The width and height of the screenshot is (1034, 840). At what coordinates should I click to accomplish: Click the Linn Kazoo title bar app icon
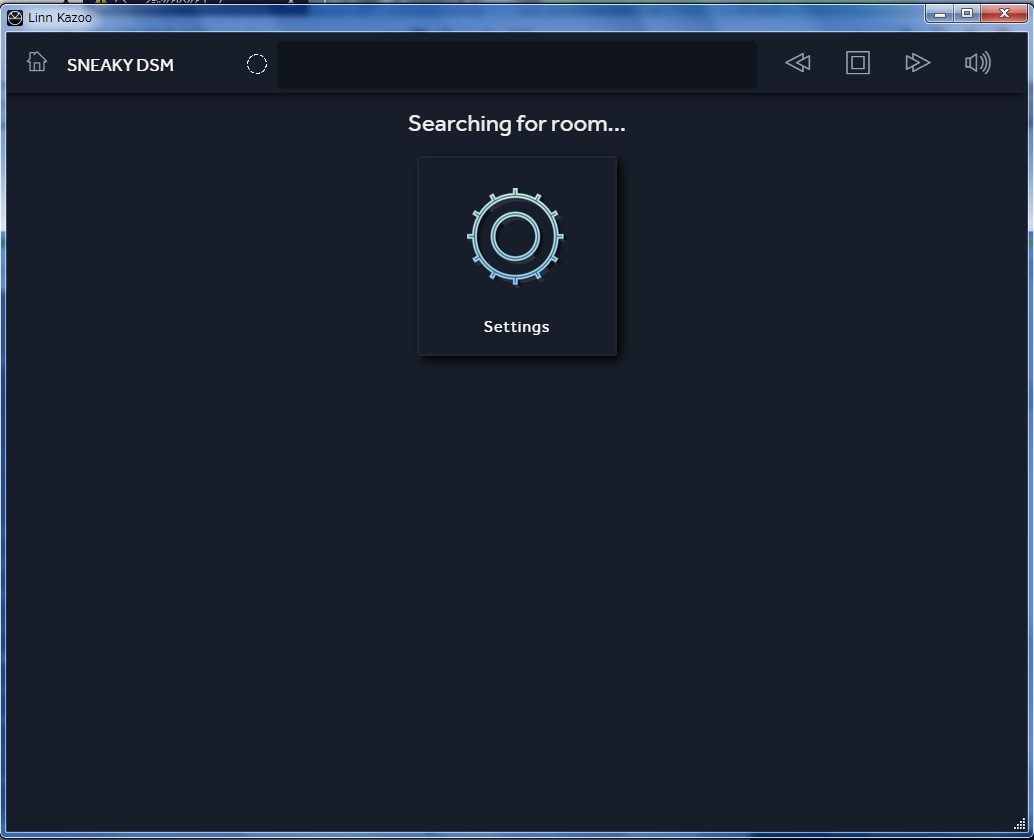[x=15, y=17]
